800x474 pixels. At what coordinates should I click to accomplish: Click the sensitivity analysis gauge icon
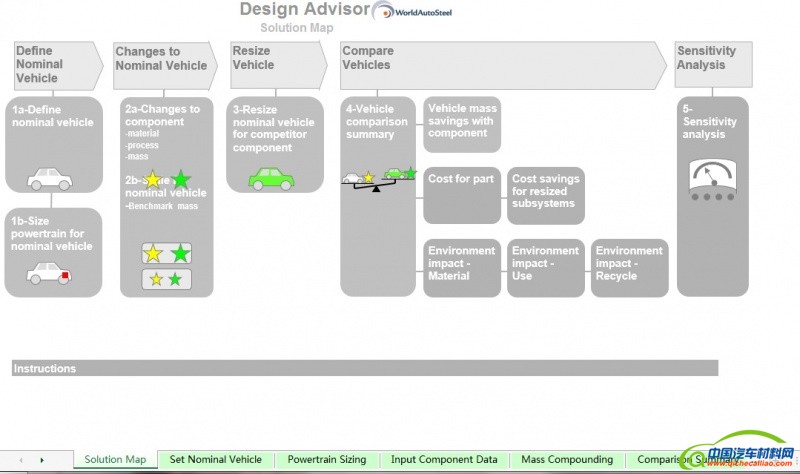point(712,178)
